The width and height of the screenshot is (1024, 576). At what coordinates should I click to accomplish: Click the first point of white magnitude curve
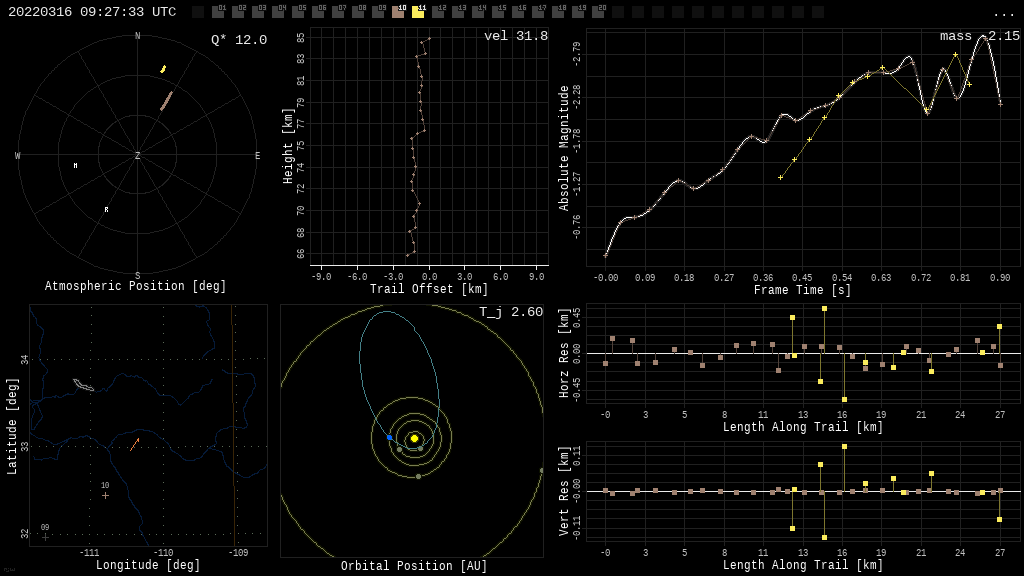[605, 255]
